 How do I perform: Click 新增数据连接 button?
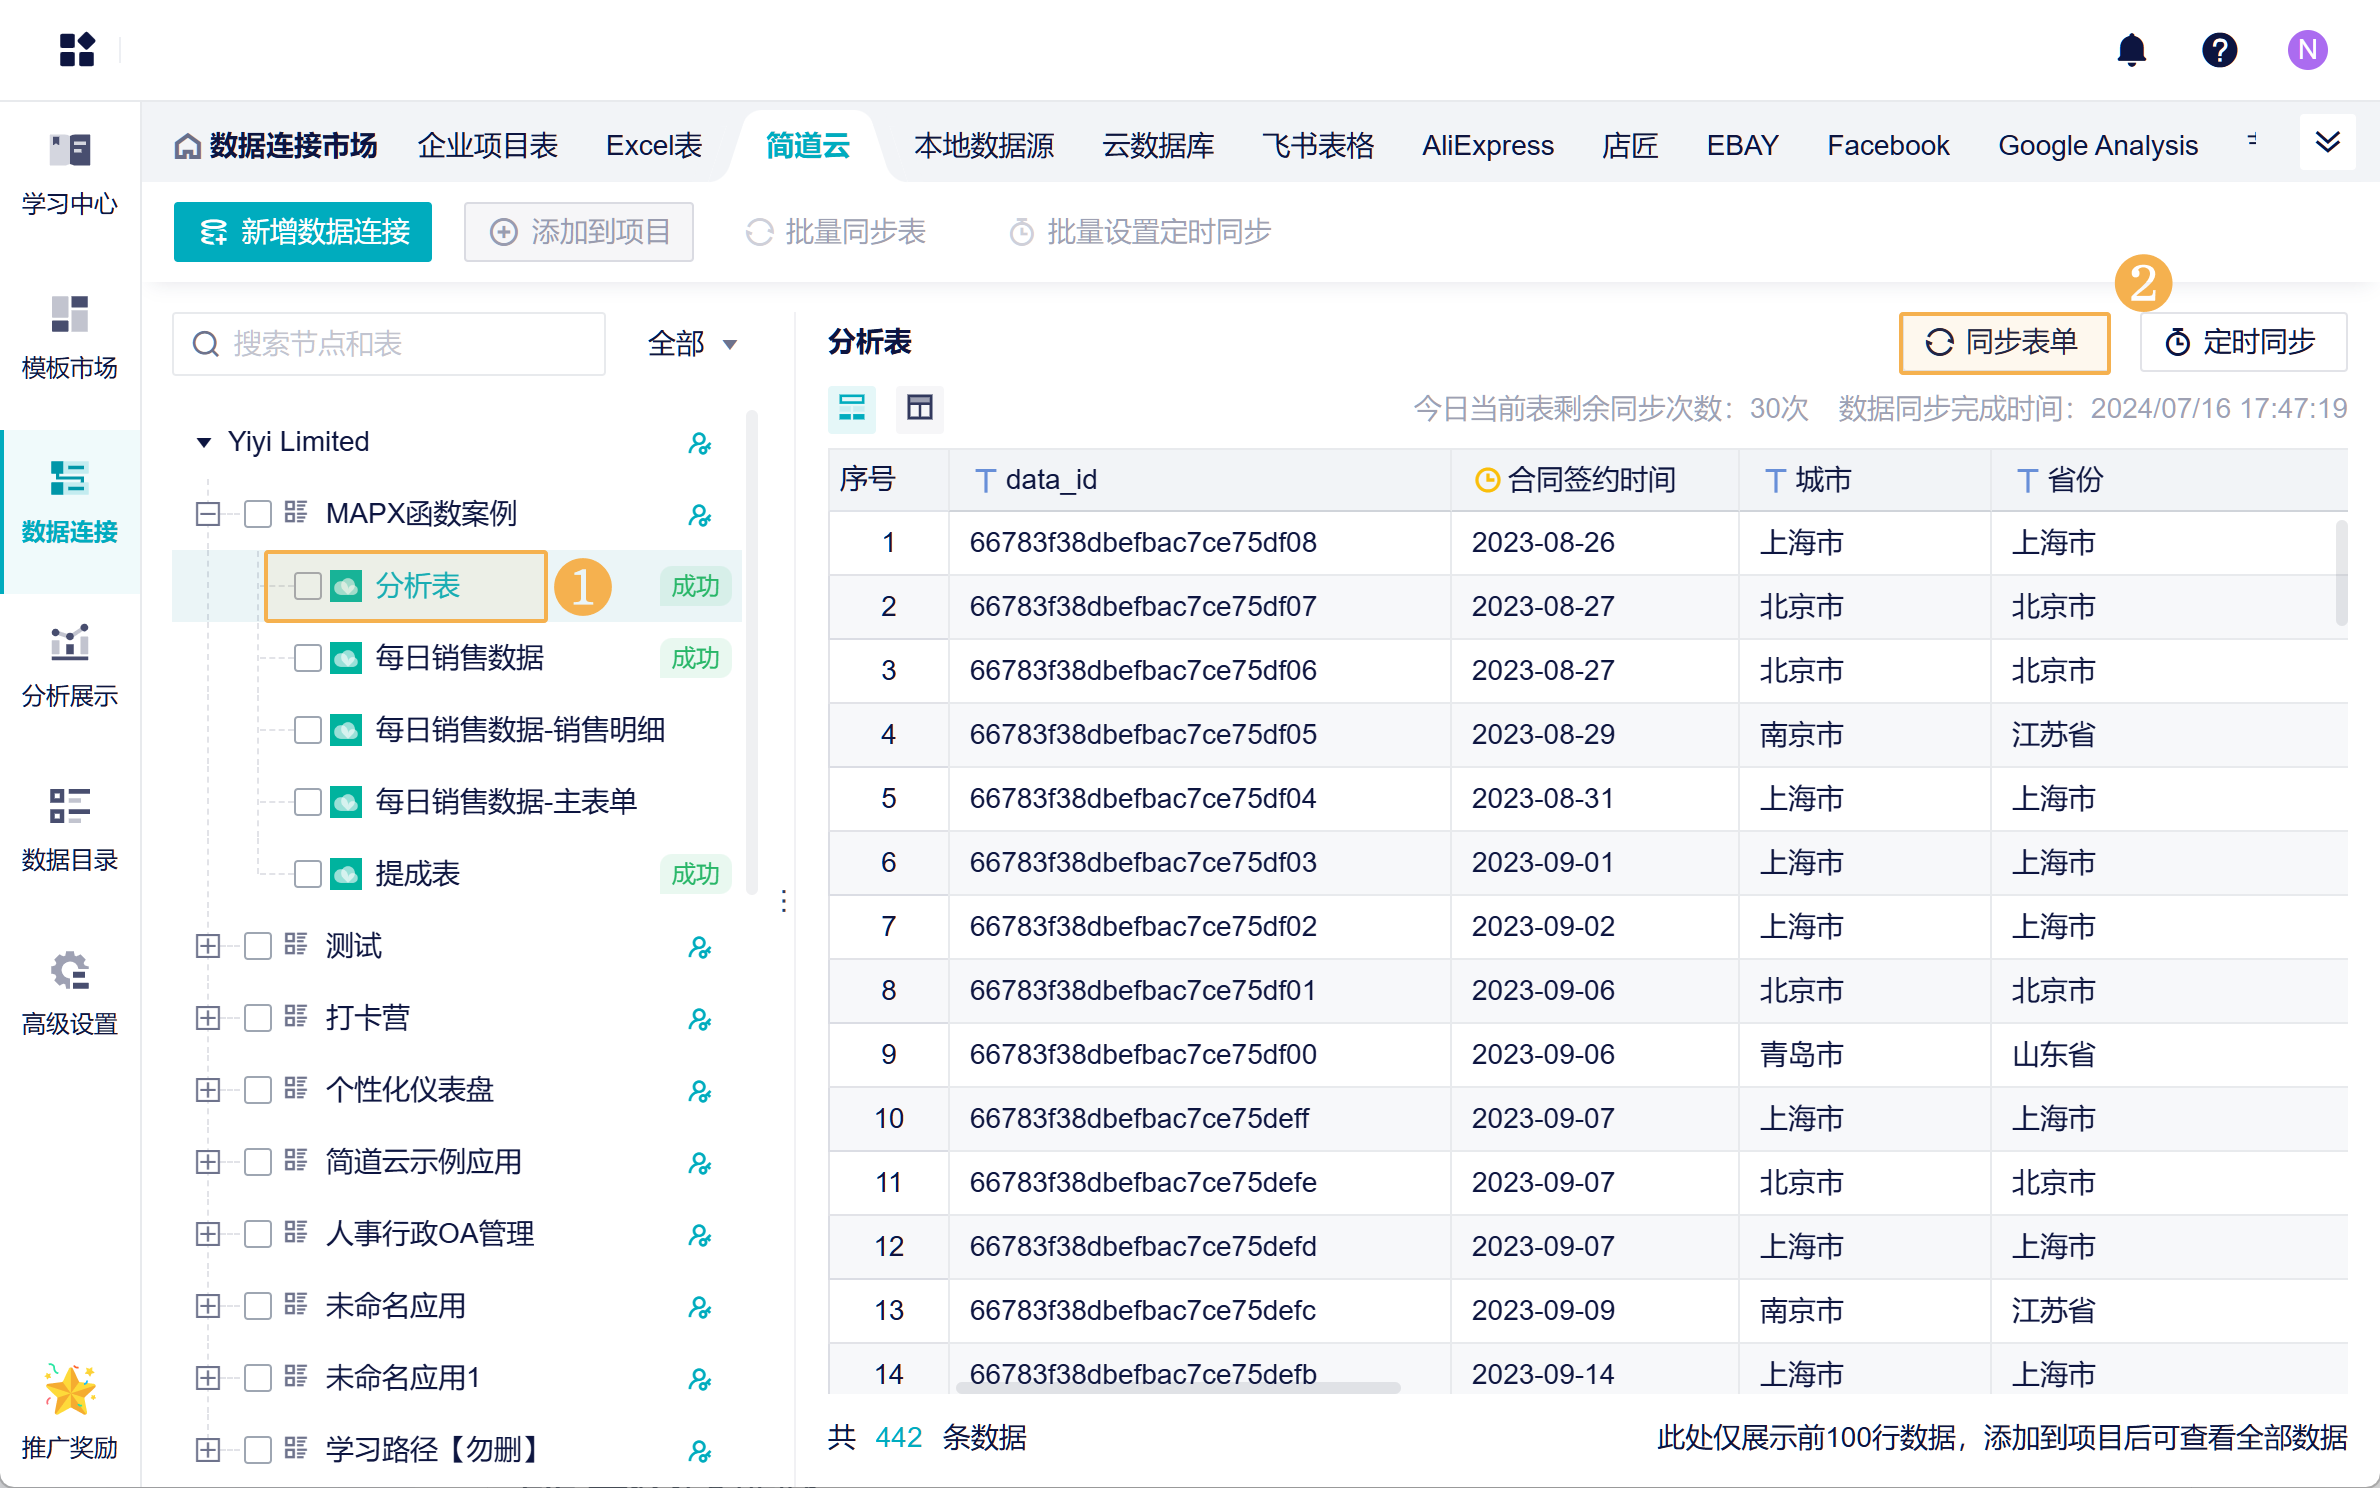[303, 232]
